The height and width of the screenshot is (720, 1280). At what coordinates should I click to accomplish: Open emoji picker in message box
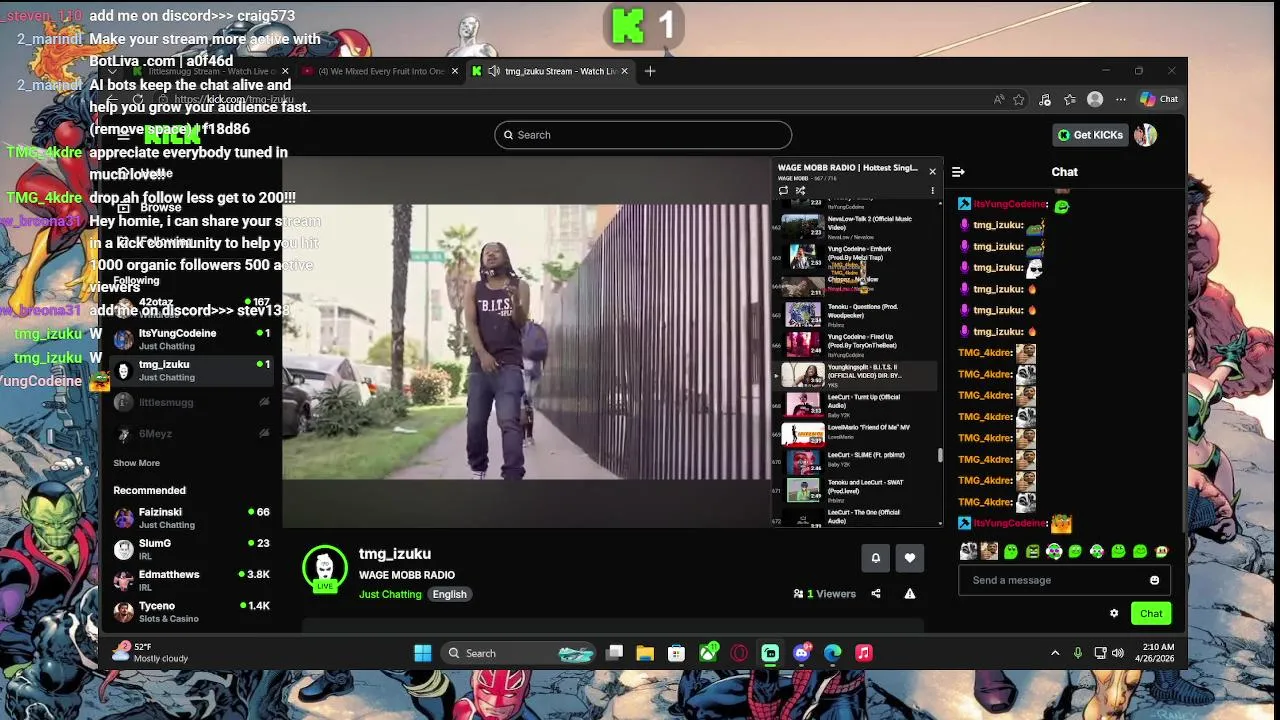pyautogui.click(x=1154, y=580)
